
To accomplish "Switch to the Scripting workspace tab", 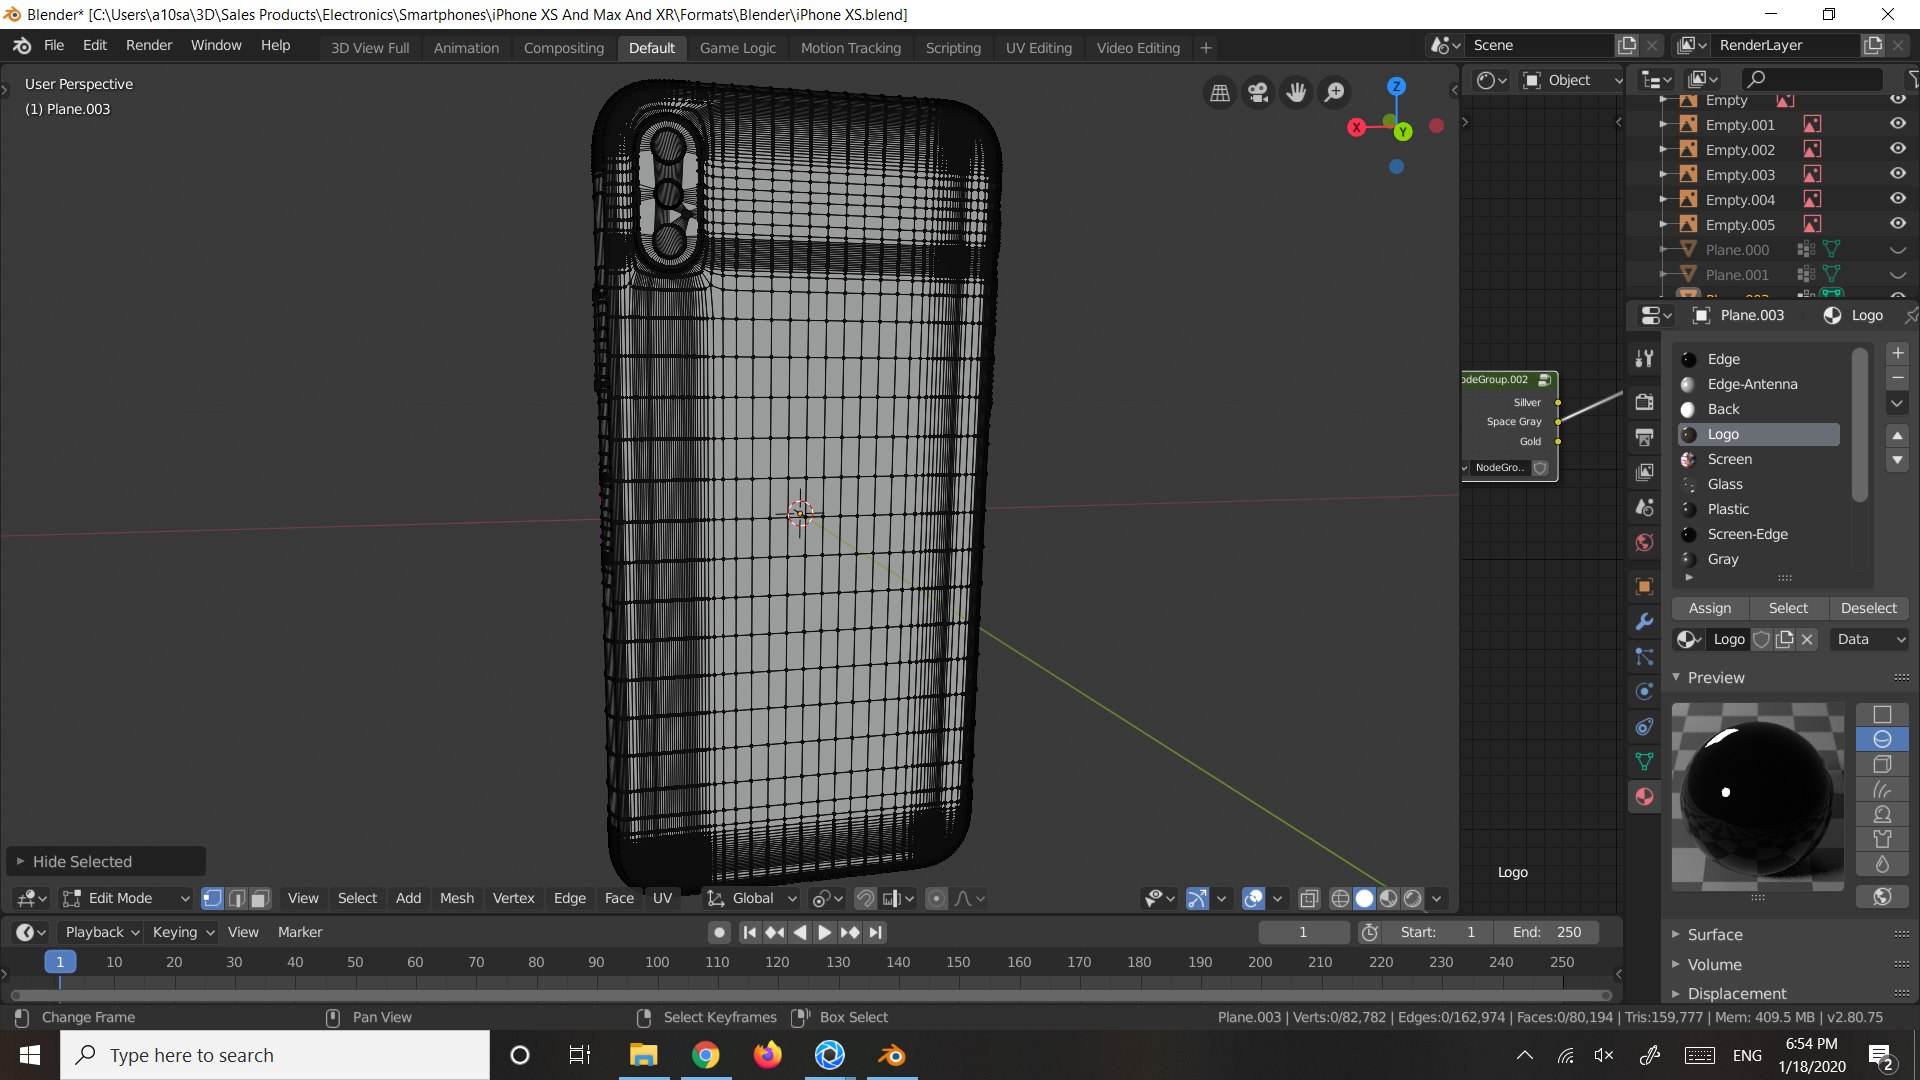I will 953,48.
